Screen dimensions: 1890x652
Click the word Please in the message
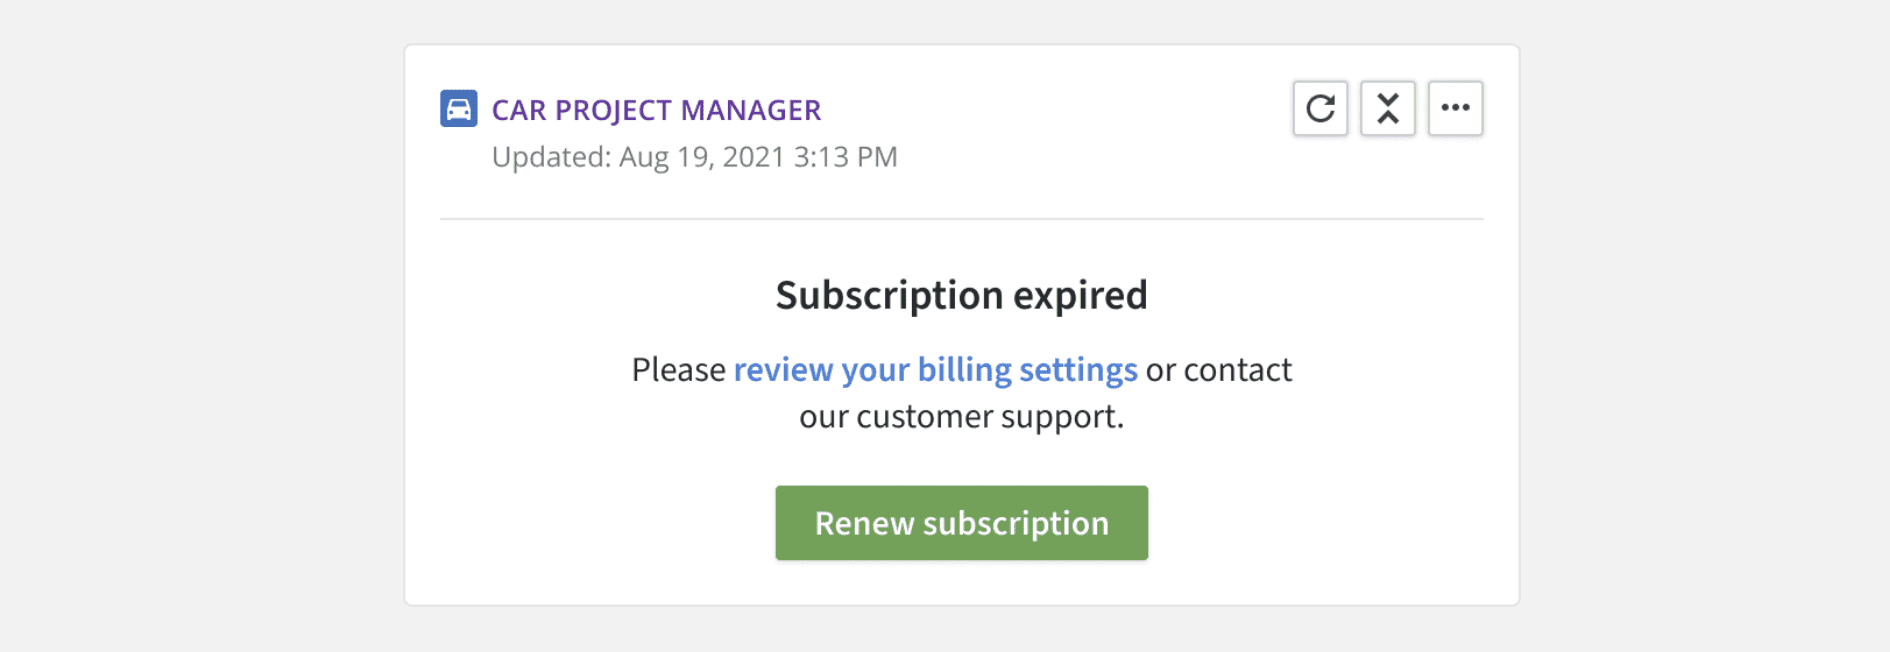[x=679, y=370]
